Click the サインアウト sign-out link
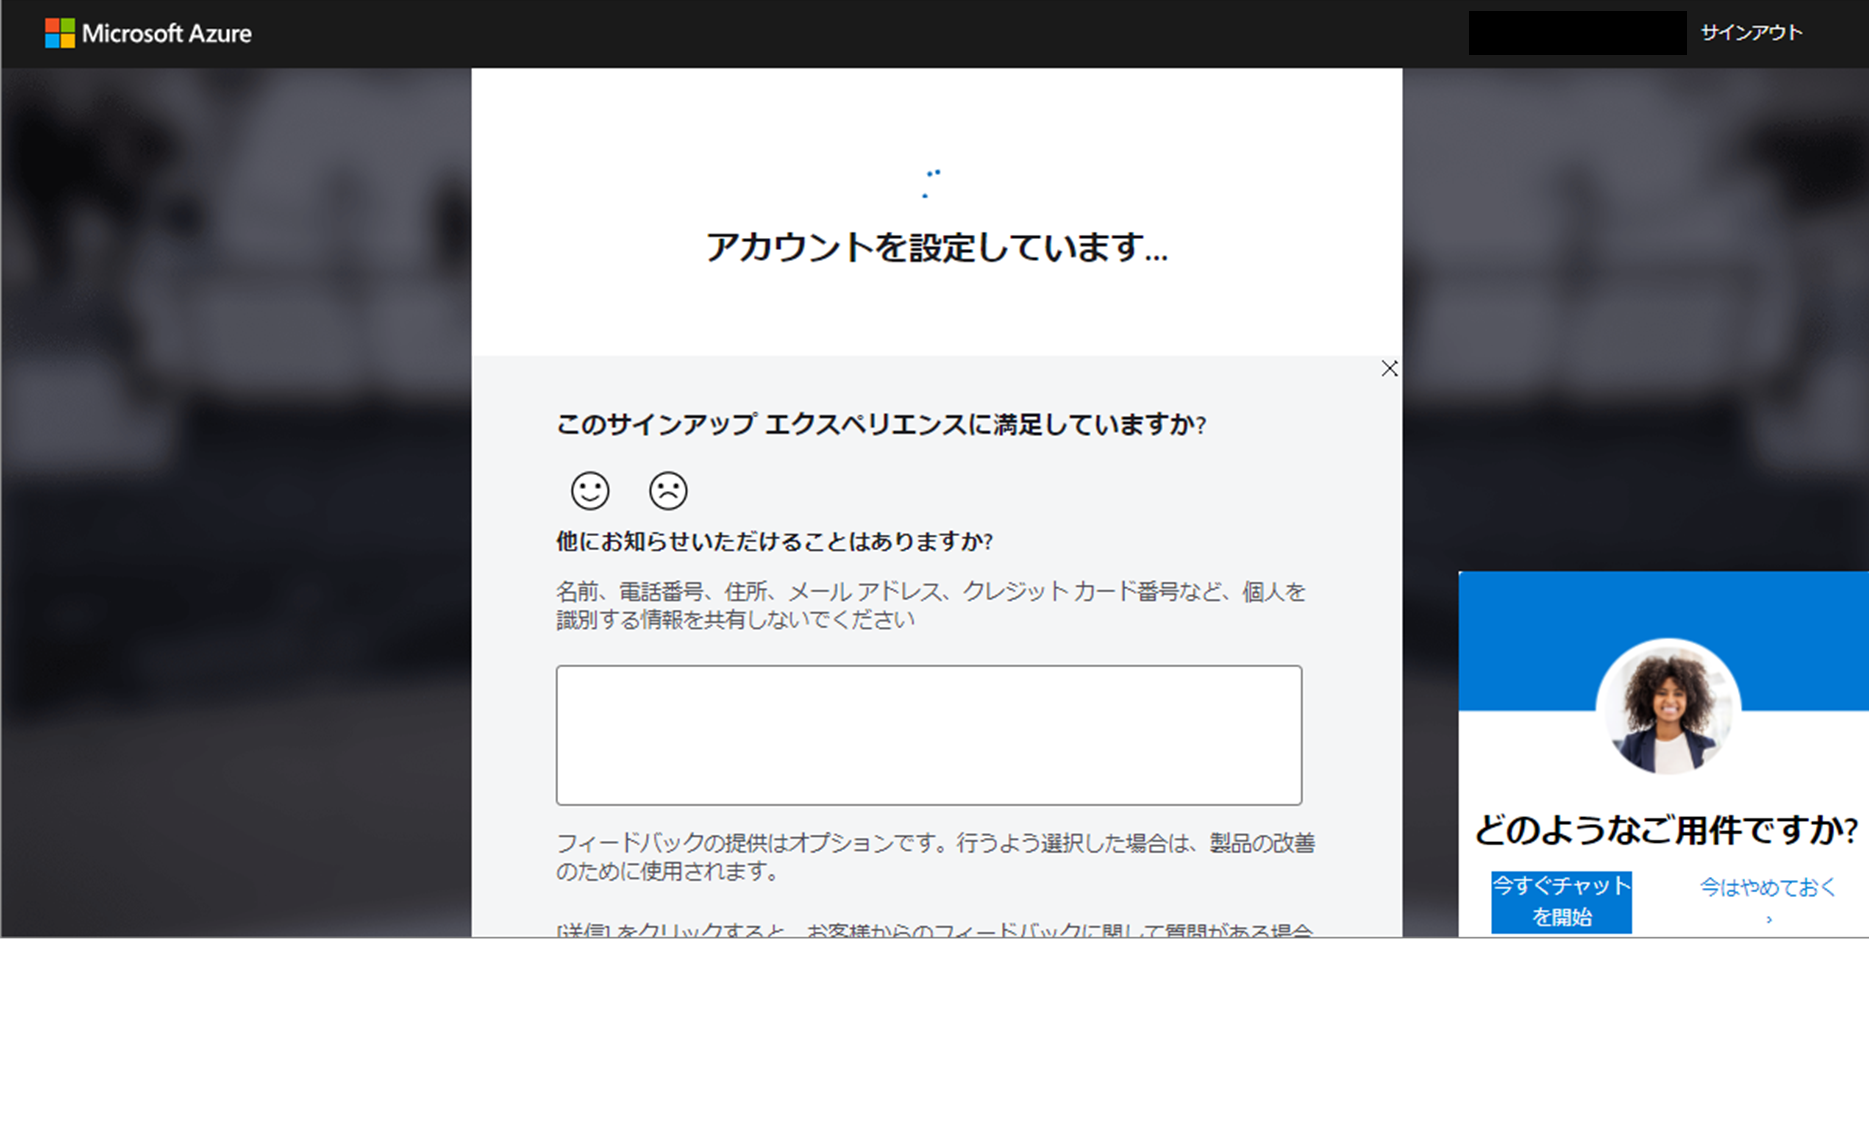Viewport: 1869px width, 1125px height. (1751, 33)
